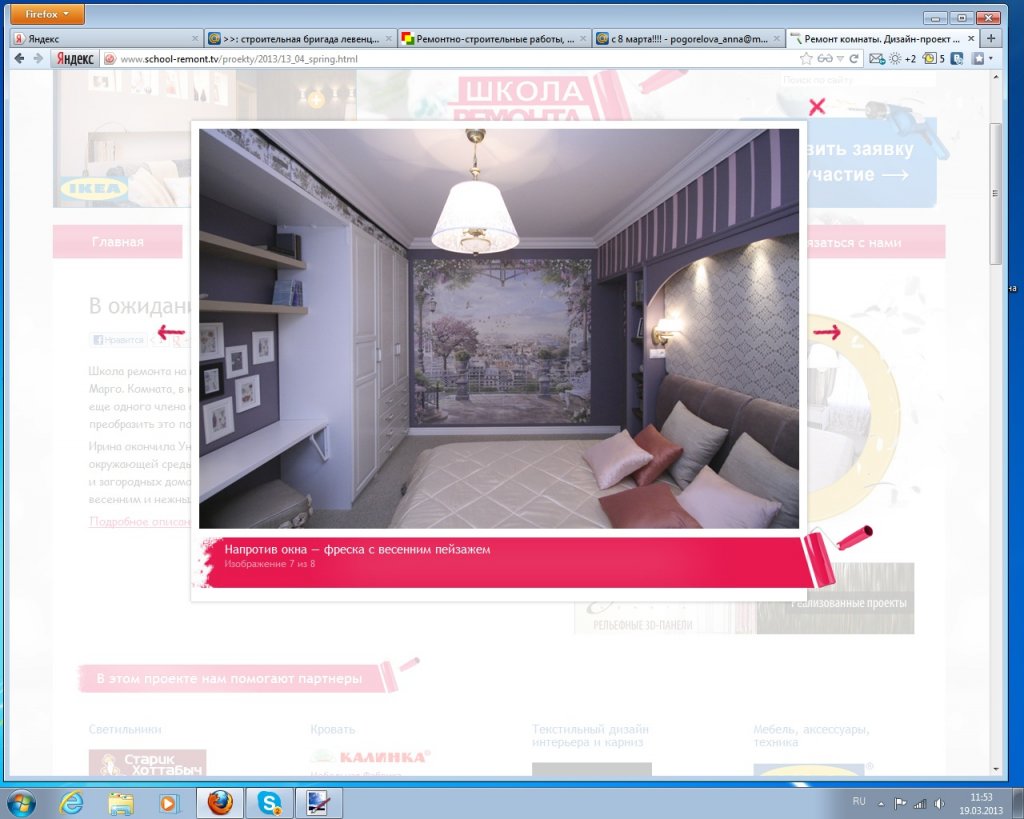The height and width of the screenshot is (819, 1024).
Task: Click the bedroom photo in the lightbox
Action: click(x=499, y=329)
